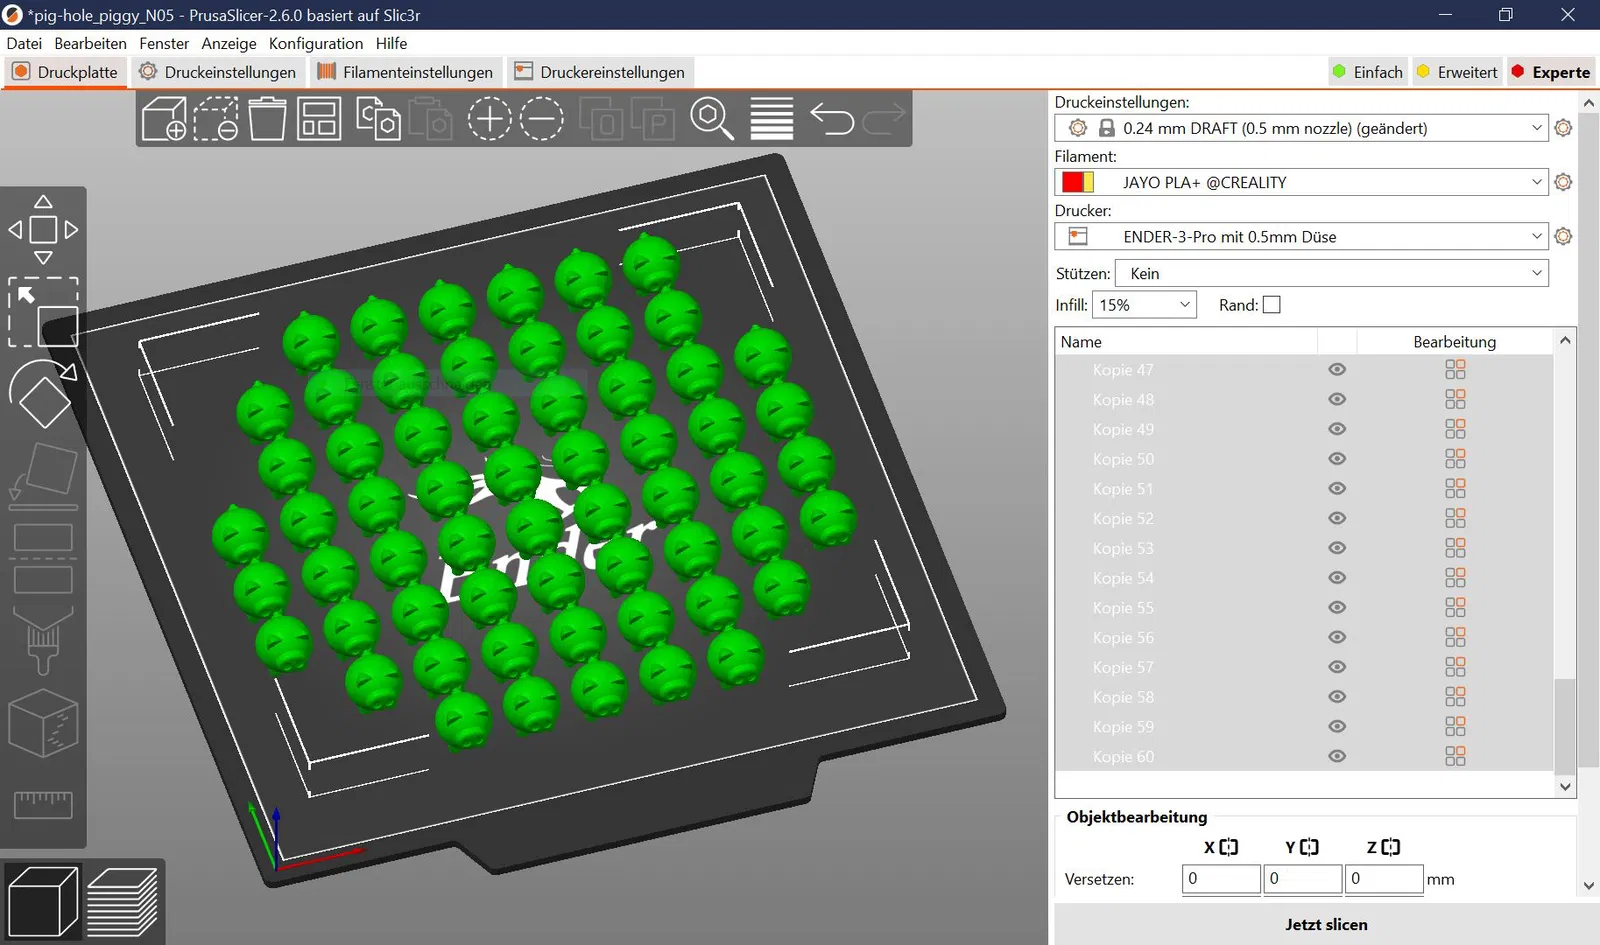Select the Rotate tool
Screen dimensions: 1600x945
[x=43, y=393]
